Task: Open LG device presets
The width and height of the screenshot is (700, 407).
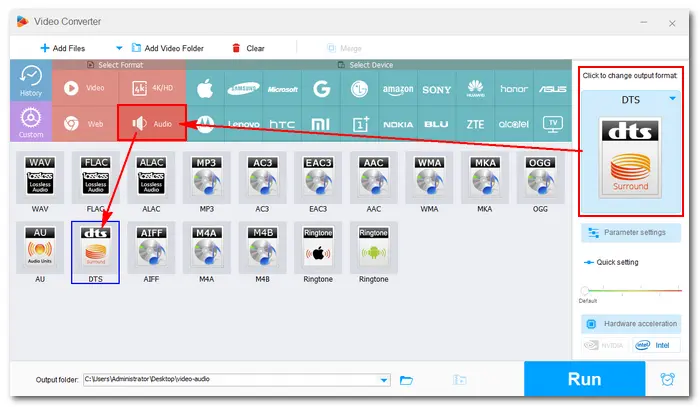Action: click(x=359, y=88)
